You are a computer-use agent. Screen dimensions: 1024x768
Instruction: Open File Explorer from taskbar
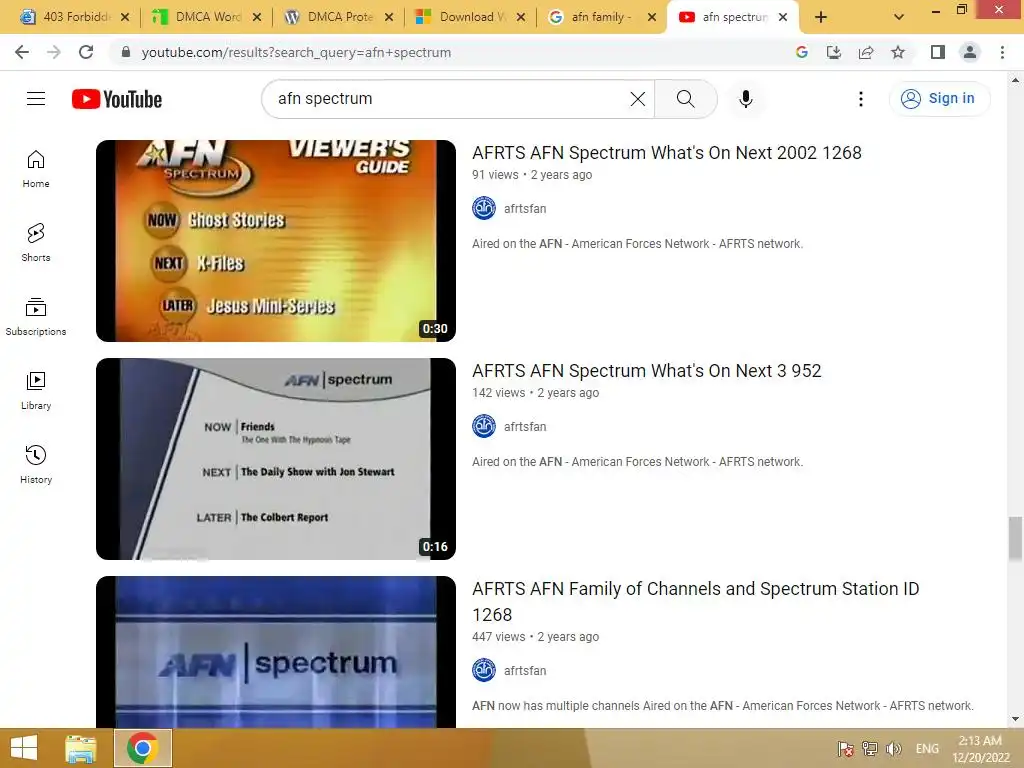81,748
